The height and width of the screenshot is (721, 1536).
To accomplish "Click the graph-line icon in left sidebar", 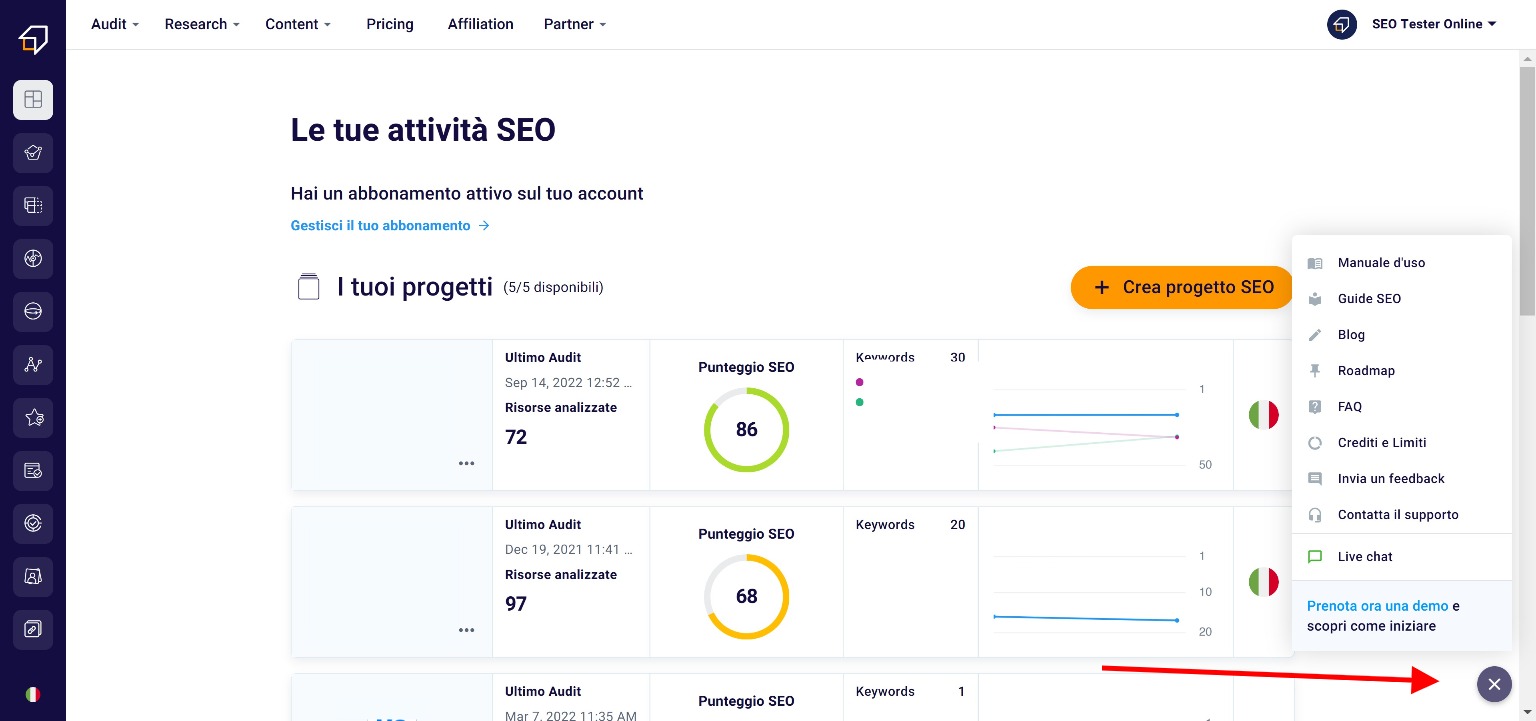I will pos(33,365).
